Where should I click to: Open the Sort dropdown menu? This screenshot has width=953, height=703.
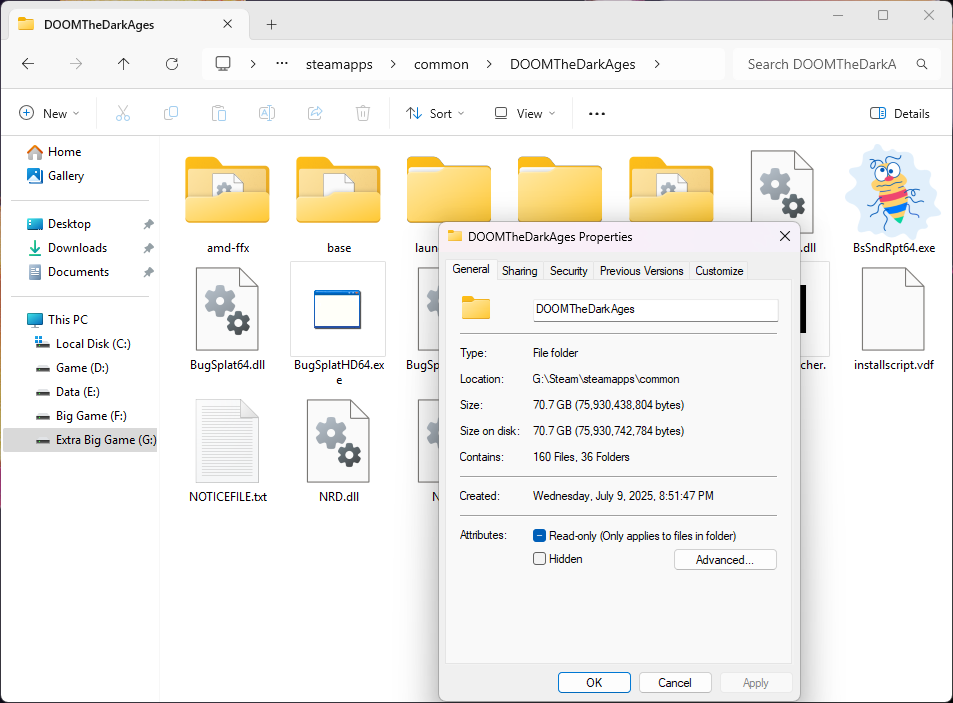point(435,114)
